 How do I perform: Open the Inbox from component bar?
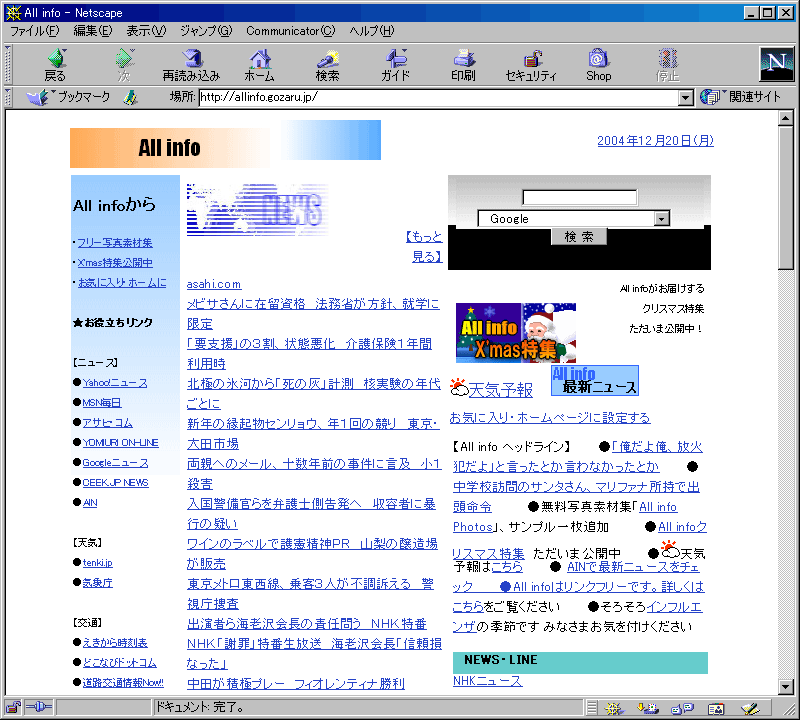648,708
